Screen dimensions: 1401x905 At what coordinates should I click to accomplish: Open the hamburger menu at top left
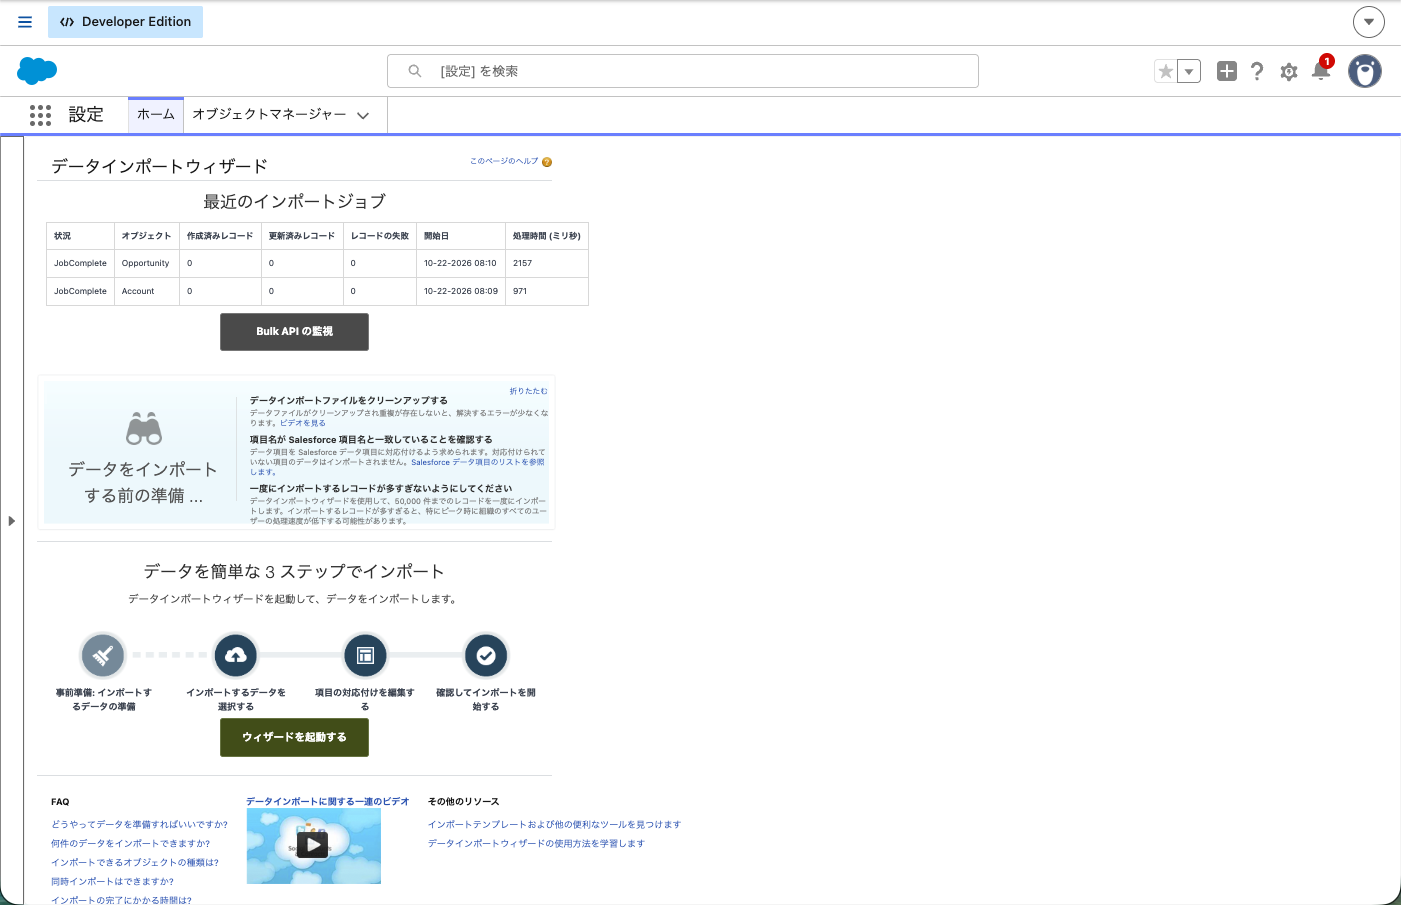click(x=25, y=22)
